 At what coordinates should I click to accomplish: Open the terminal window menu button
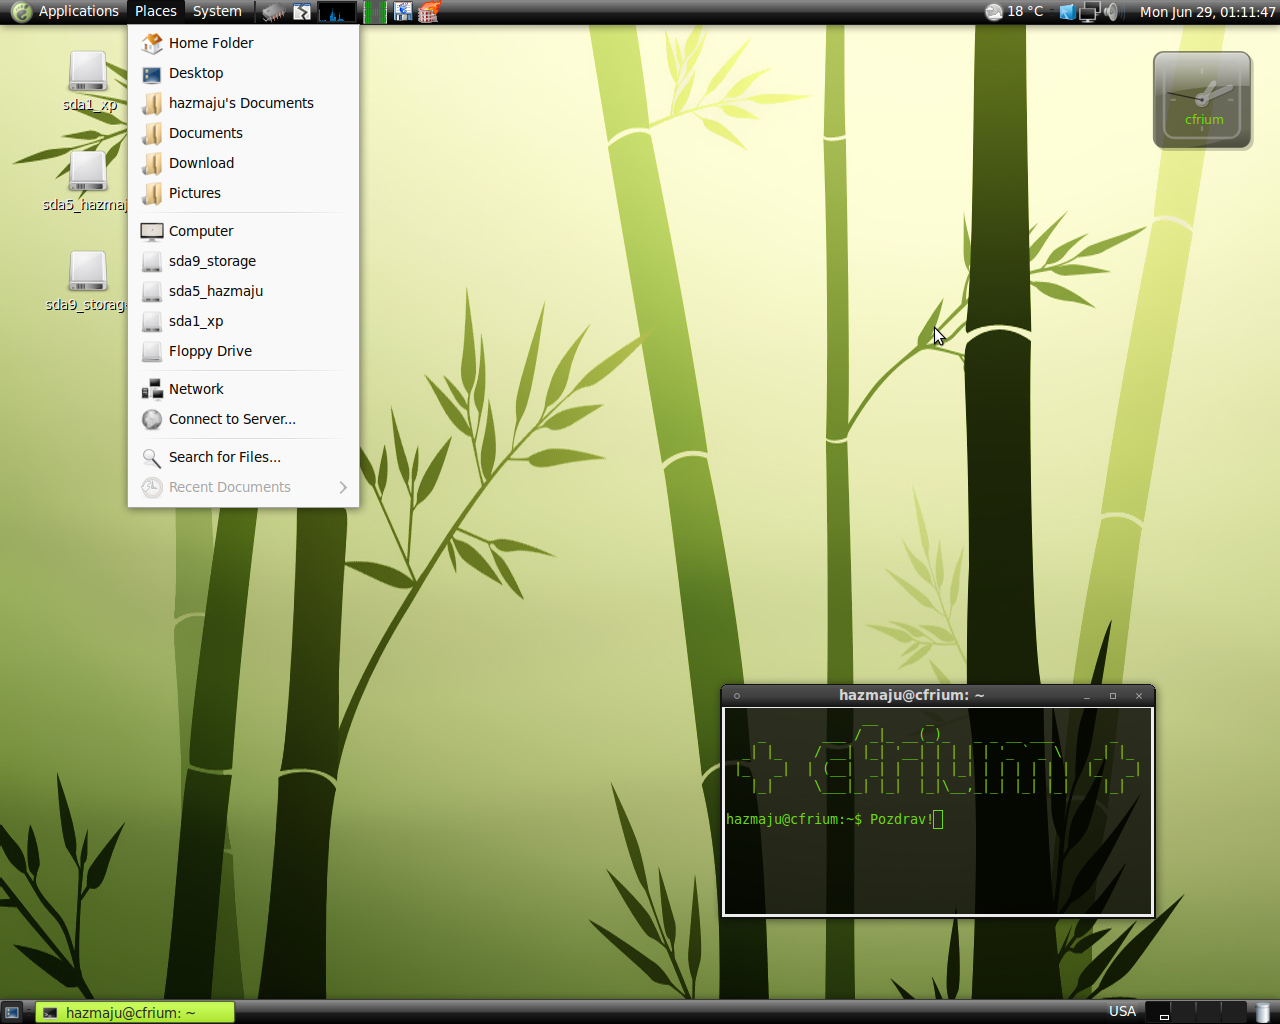[737, 696]
